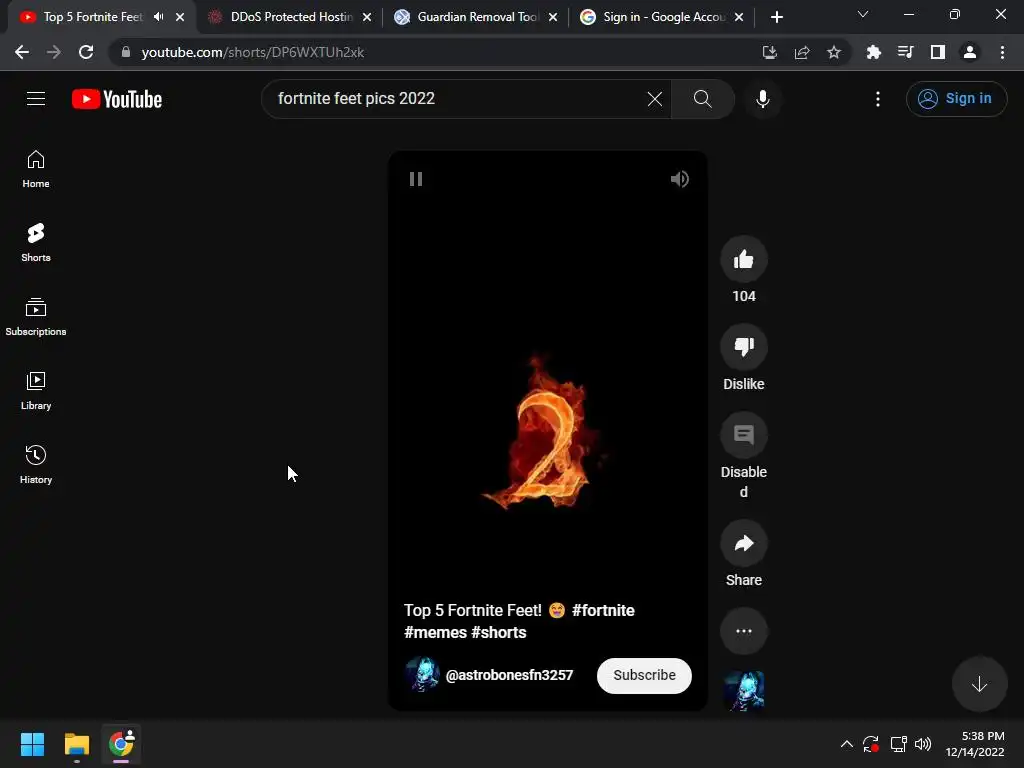This screenshot has width=1024, height=768.
Task: Close the DDoS Protected Hosting tab
Action: click(x=367, y=18)
